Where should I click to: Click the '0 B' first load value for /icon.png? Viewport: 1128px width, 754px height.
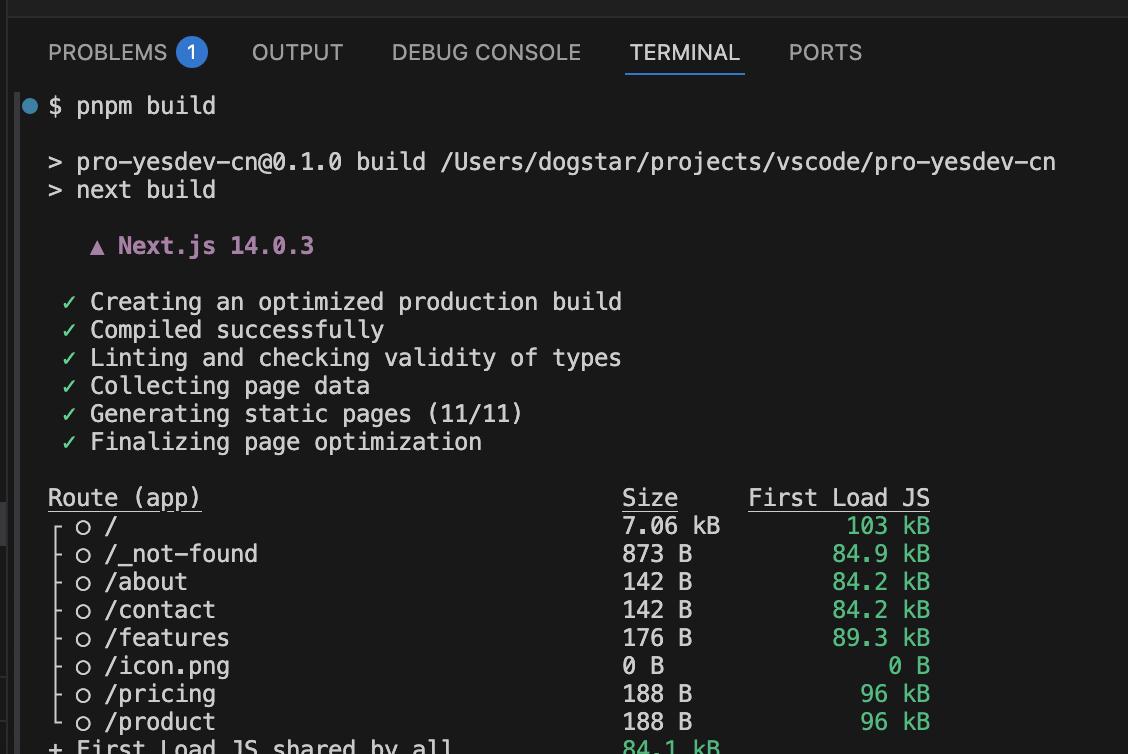tap(909, 666)
